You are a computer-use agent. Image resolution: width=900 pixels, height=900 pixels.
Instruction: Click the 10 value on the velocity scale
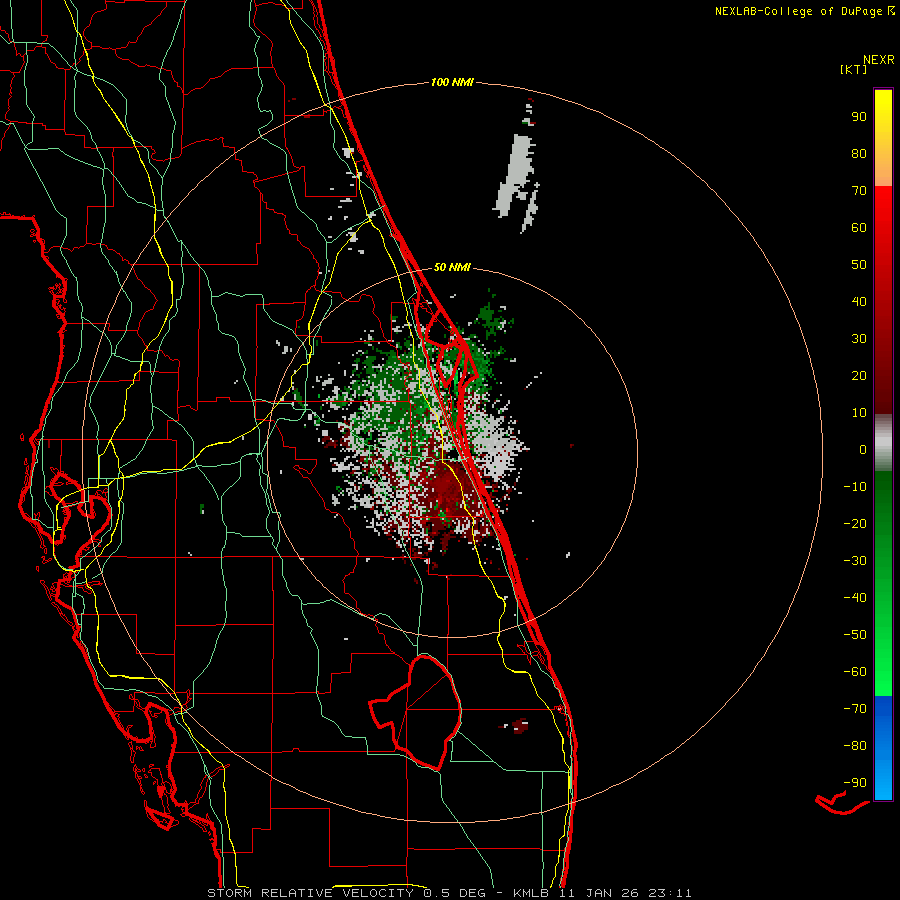click(859, 413)
